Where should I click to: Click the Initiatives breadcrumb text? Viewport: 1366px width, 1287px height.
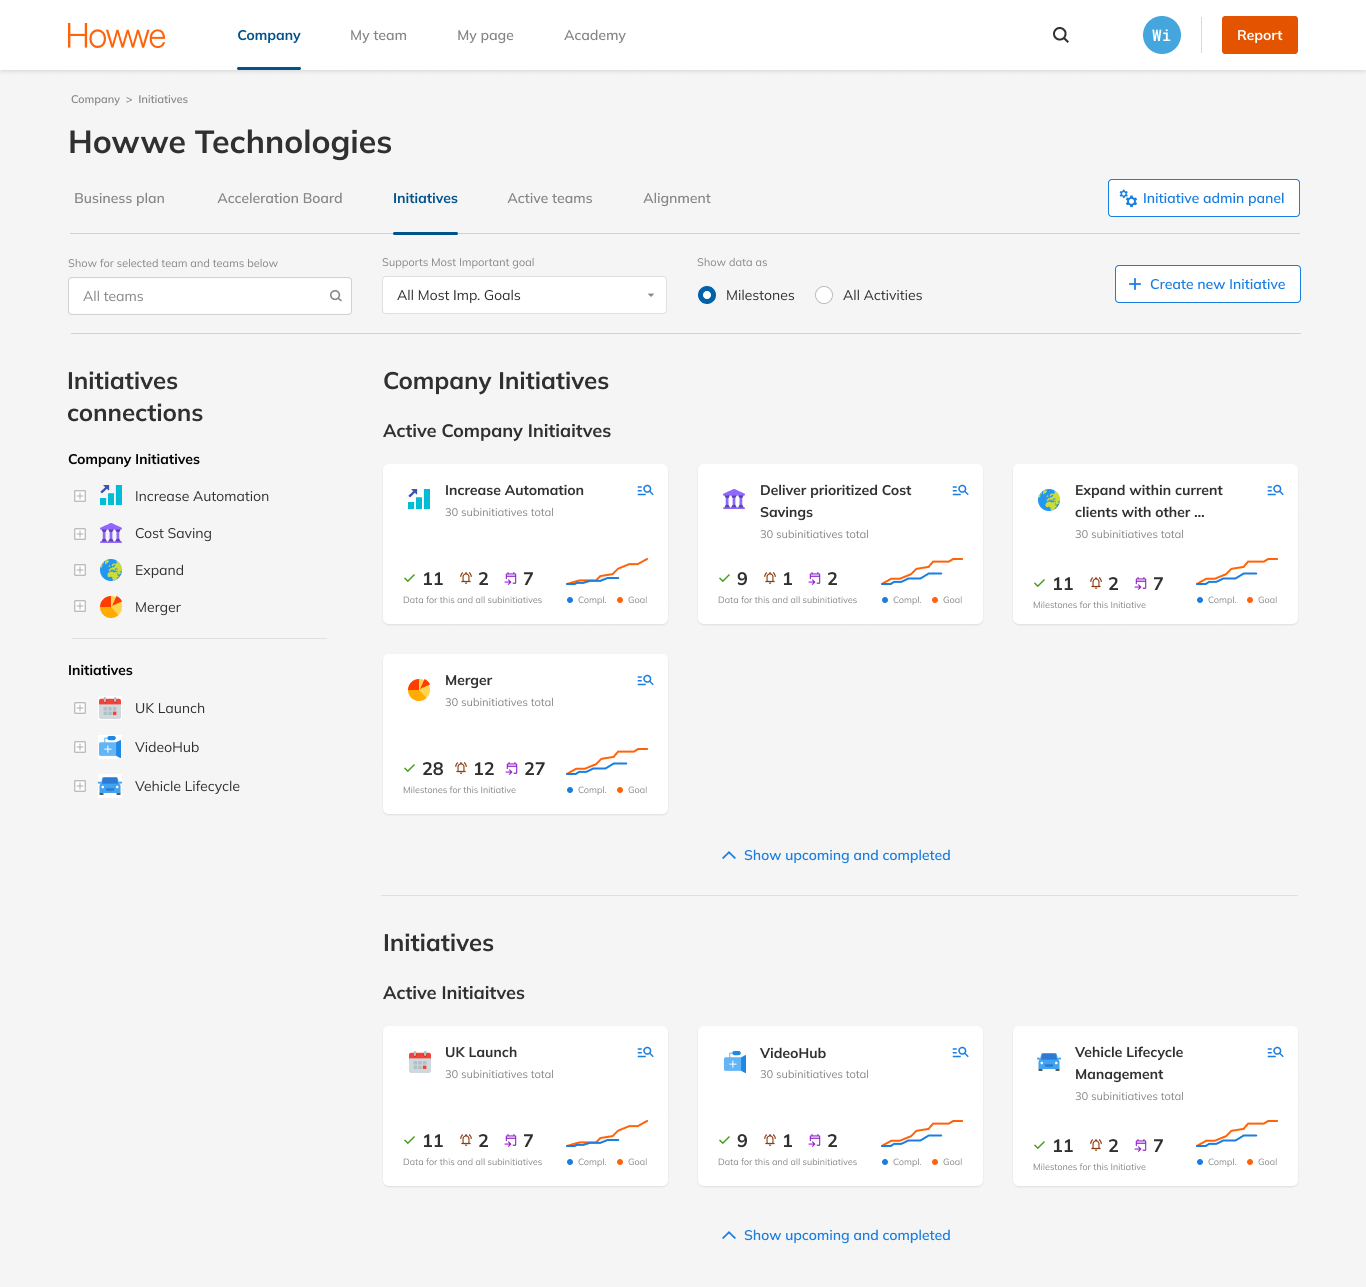click(x=163, y=99)
